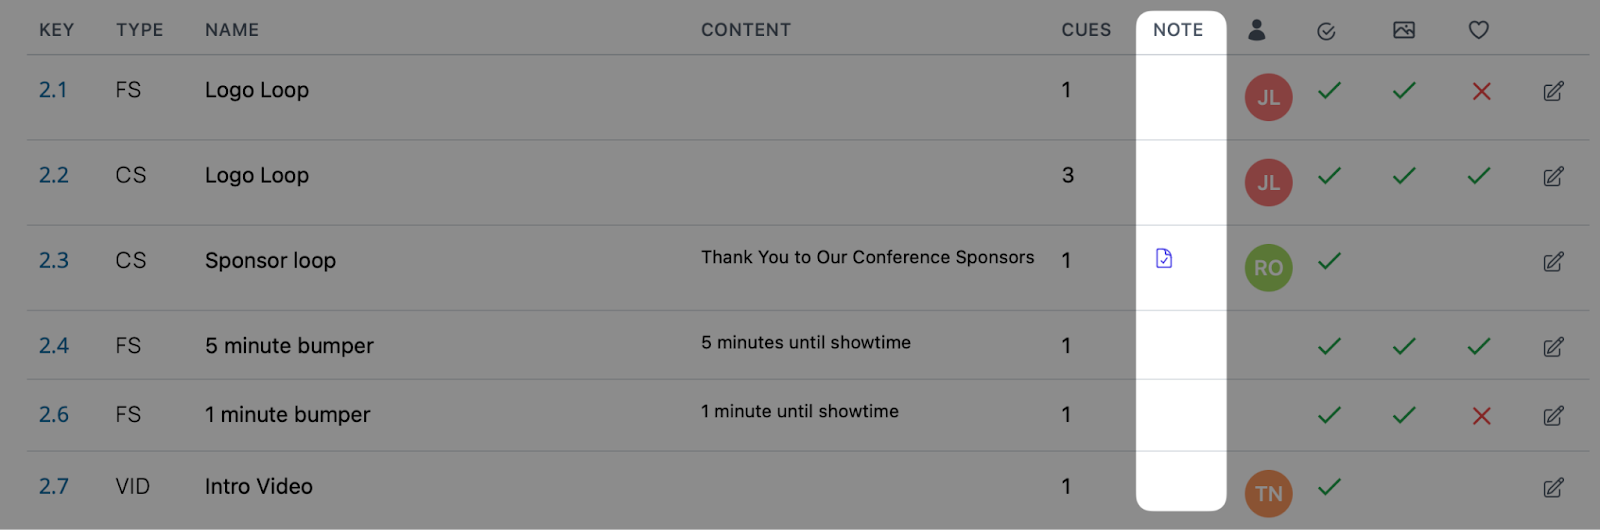Toggle the red X on 1 minute bumper
This screenshot has width=1600, height=530.
click(1482, 416)
